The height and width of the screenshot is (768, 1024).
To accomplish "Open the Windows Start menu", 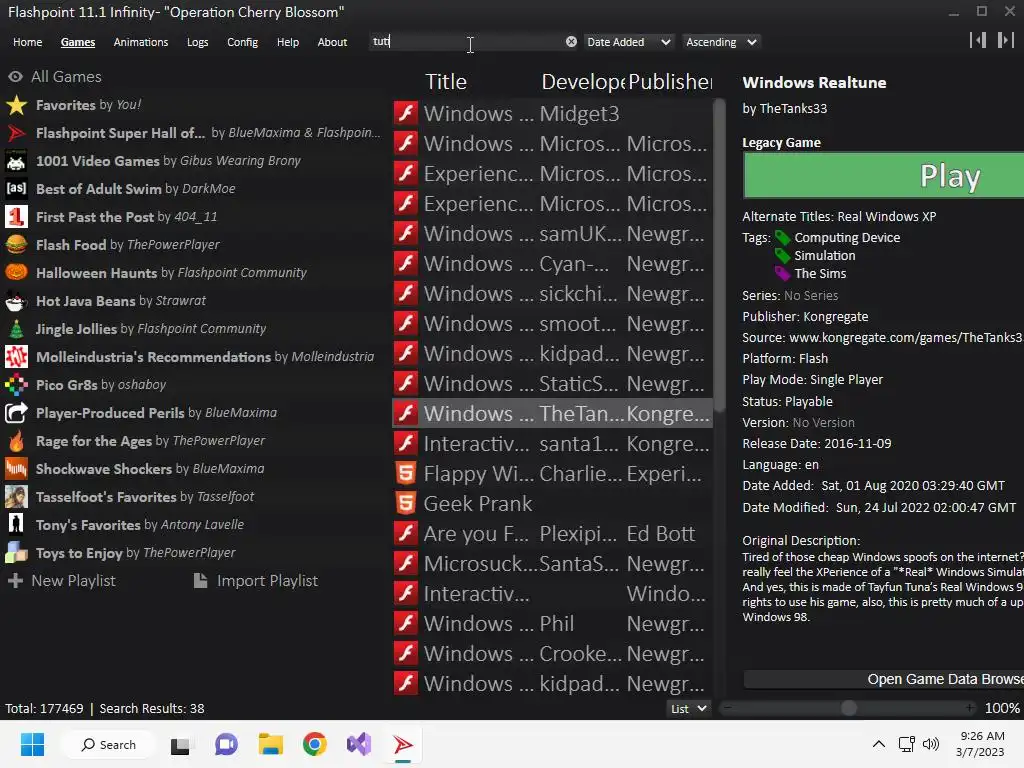I will (32, 744).
